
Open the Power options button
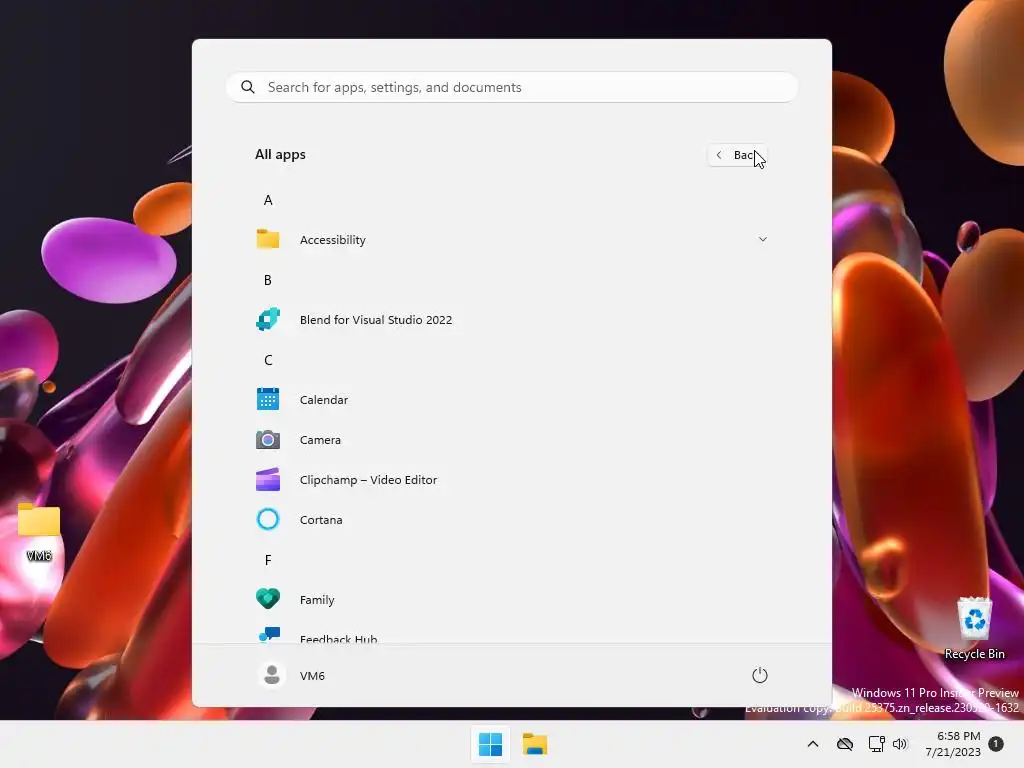tap(759, 675)
